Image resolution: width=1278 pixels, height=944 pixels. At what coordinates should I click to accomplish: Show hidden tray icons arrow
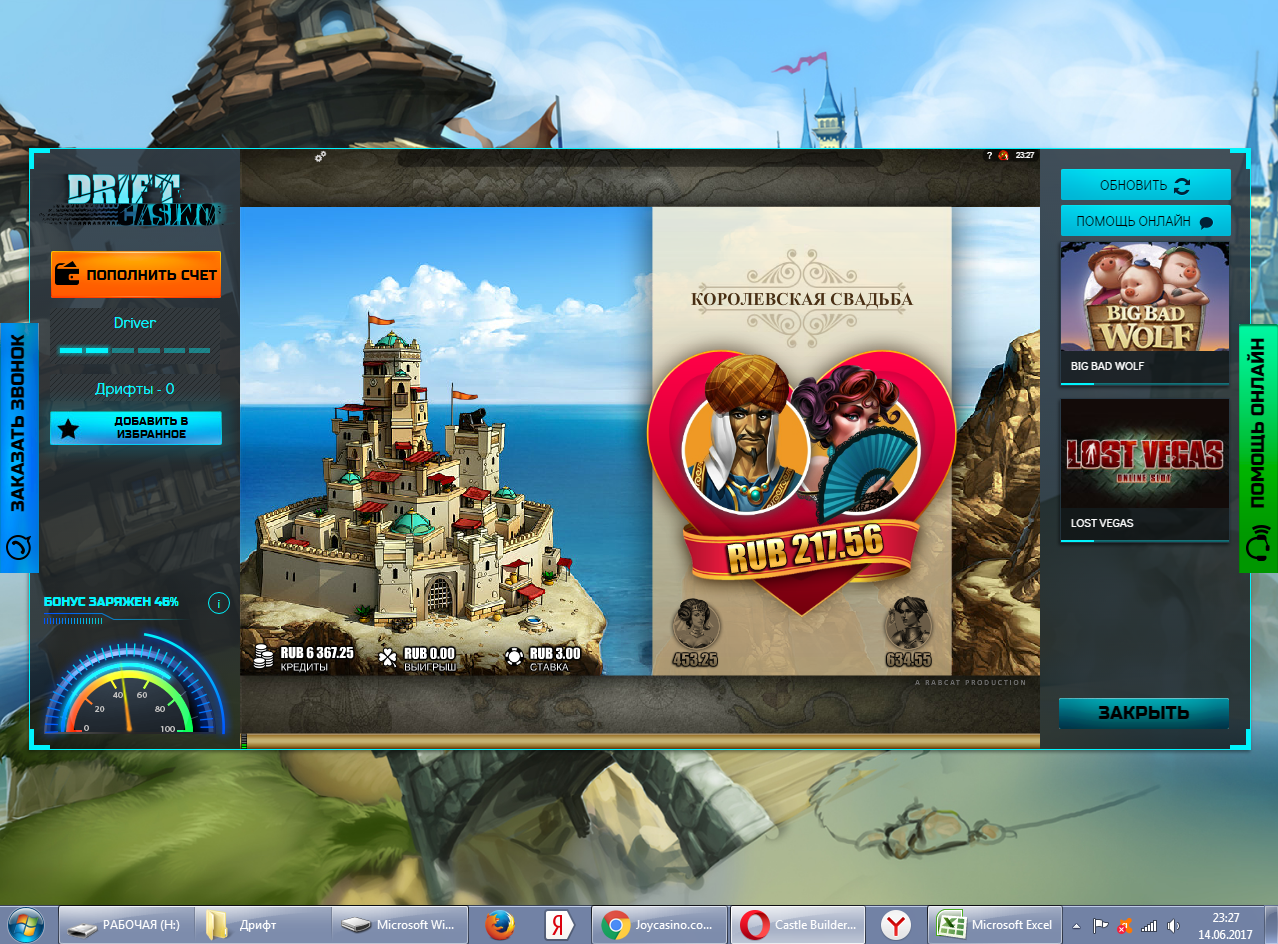coord(1077,926)
